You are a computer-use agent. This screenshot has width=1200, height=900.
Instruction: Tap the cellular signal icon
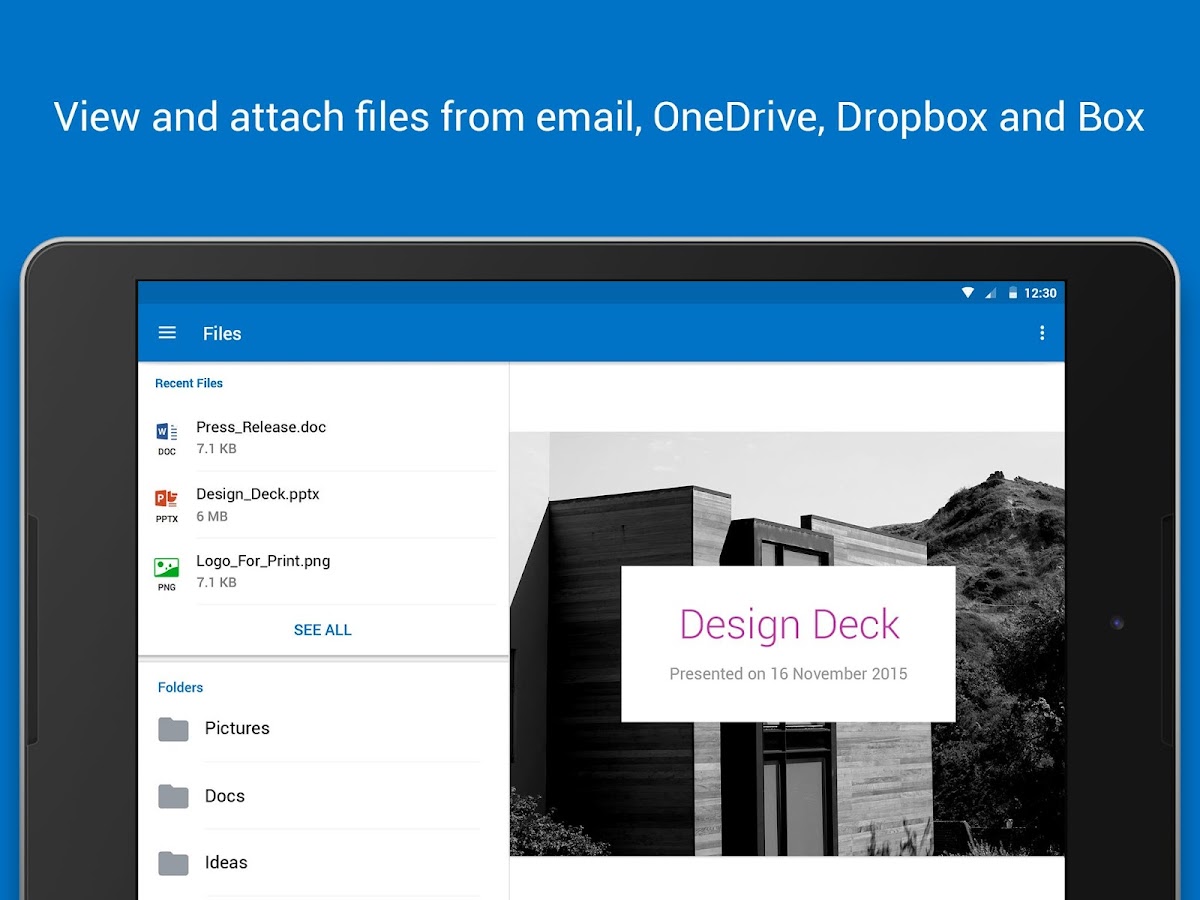tap(990, 292)
